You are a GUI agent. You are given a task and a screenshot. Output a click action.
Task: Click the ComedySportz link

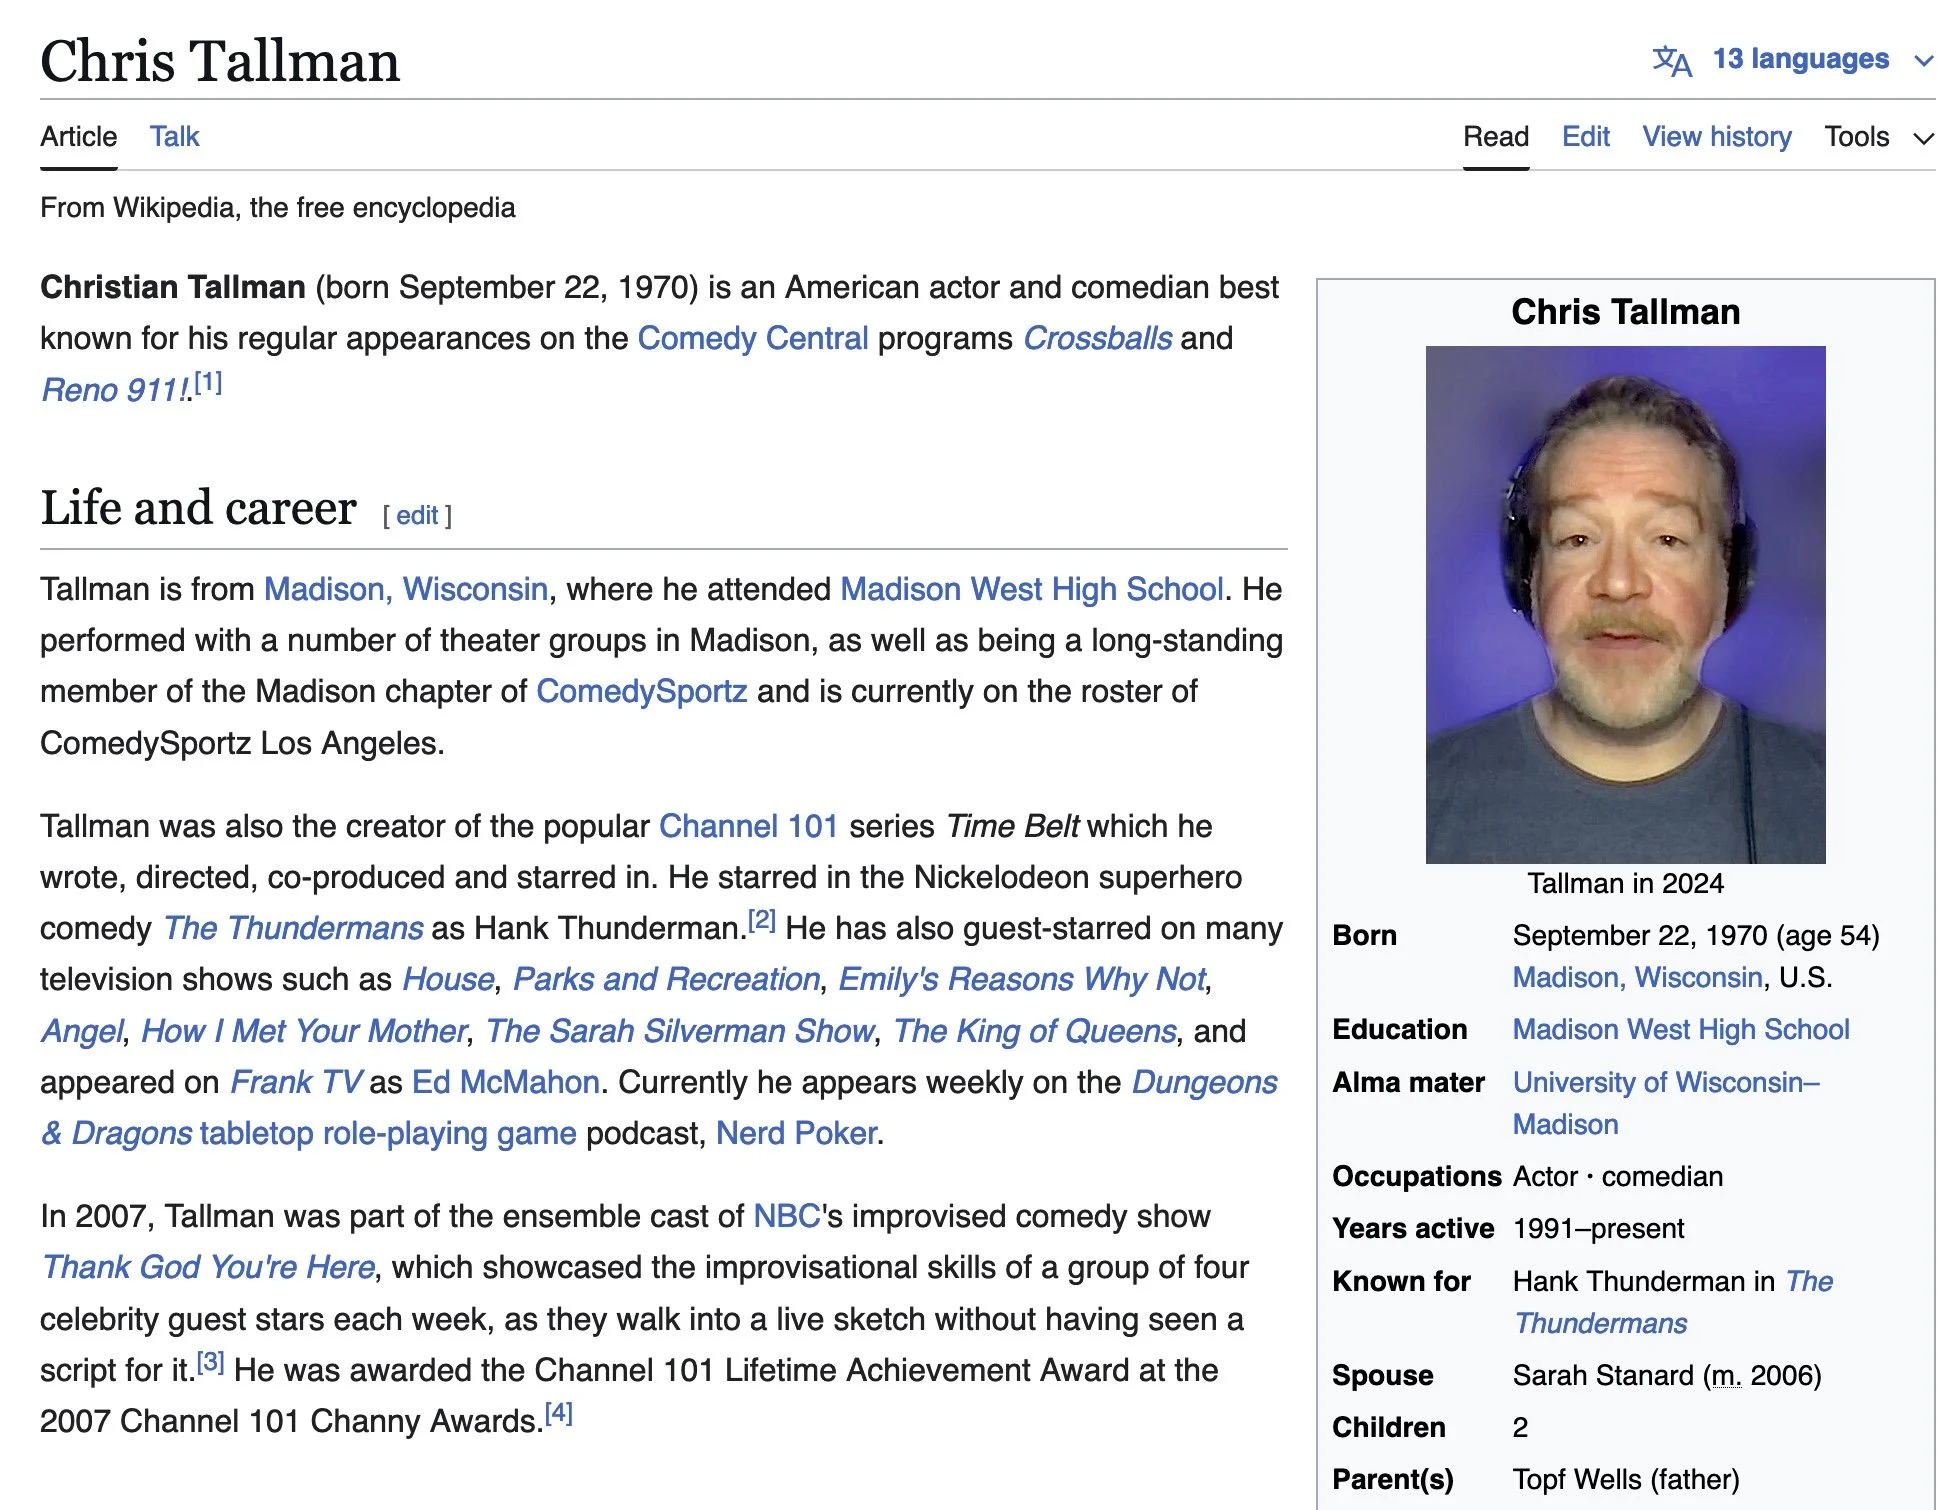coord(641,692)
